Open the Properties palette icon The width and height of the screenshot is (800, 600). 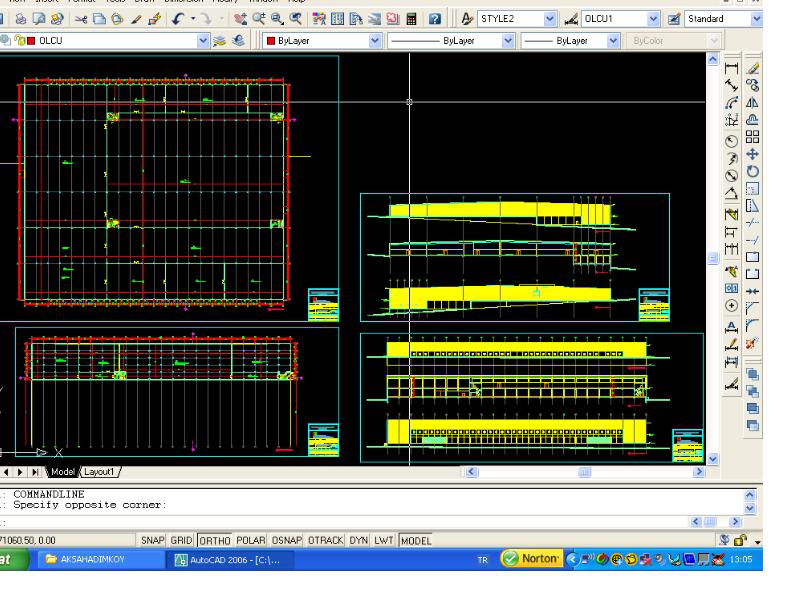(319, 19)
